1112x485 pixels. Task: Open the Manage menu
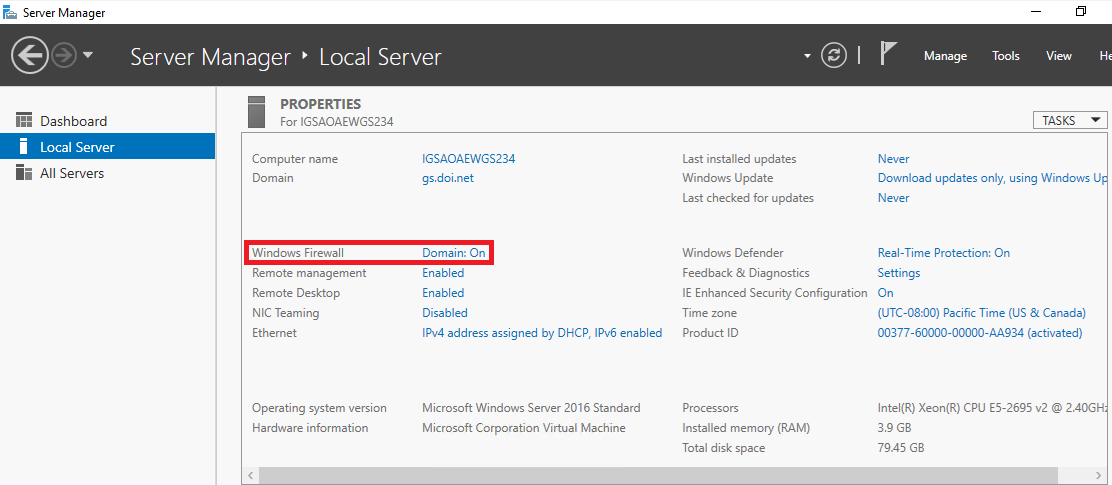tap(945, 56)
